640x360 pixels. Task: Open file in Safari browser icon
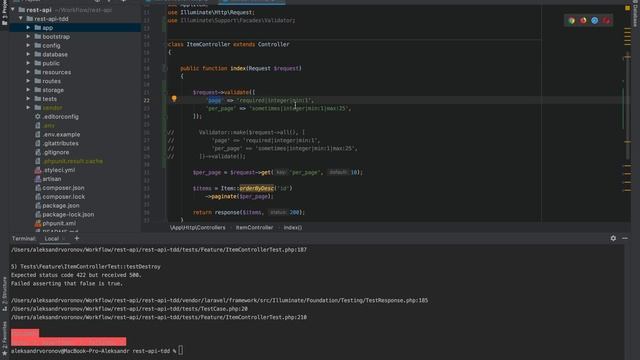(x=594, y=20)
